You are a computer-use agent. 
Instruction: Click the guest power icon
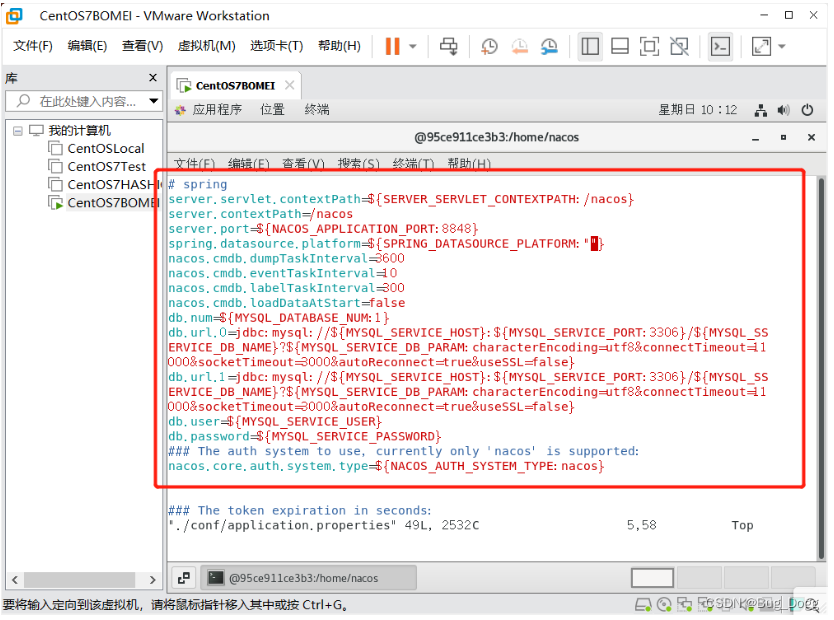click(x=807, y=110)
